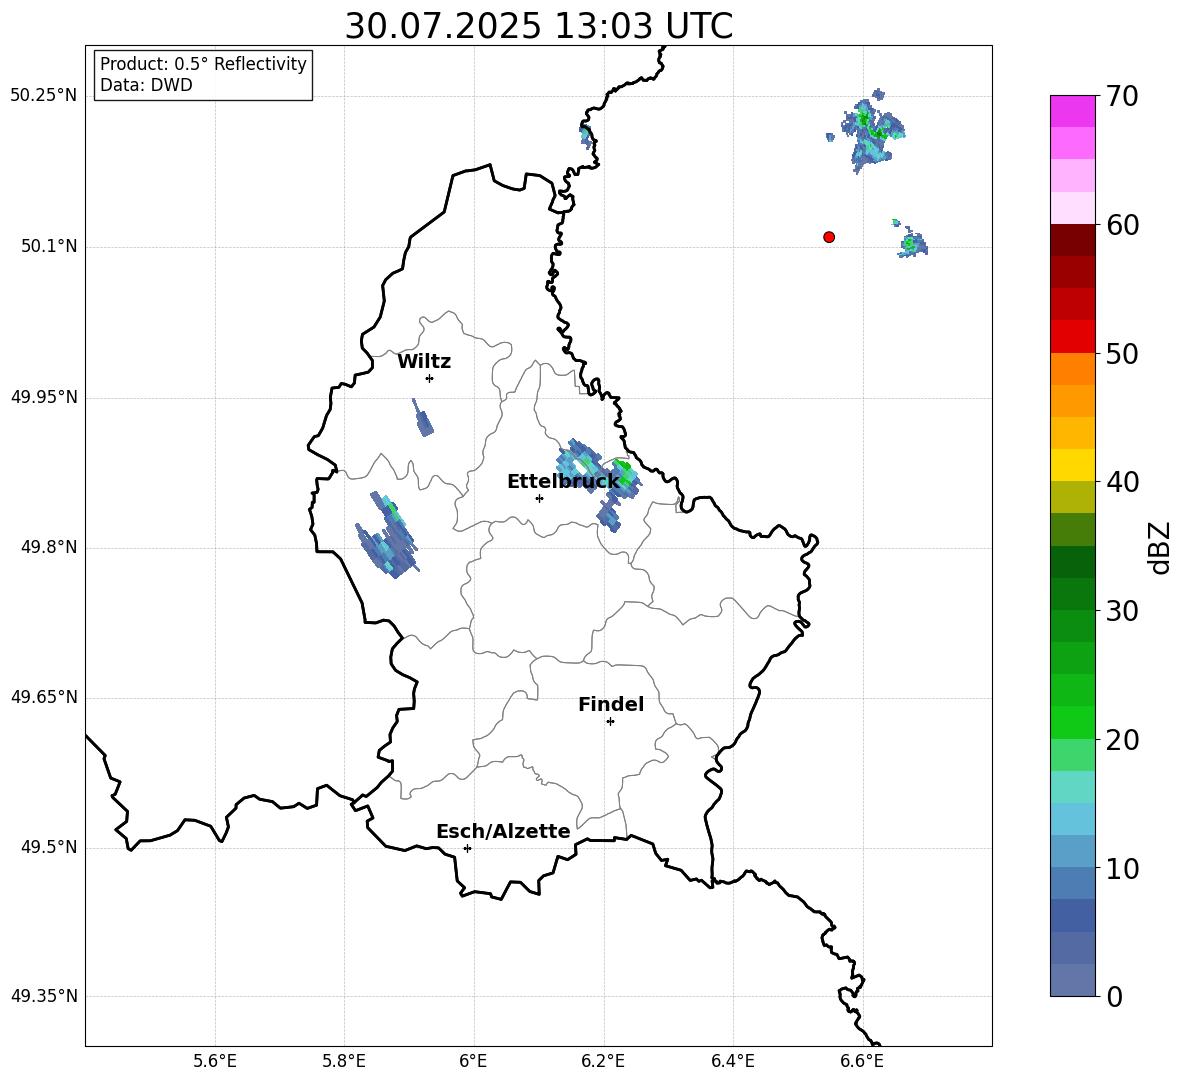Click the red radar location dot
Screen dimensions: 1184x1081
point(829,237)
